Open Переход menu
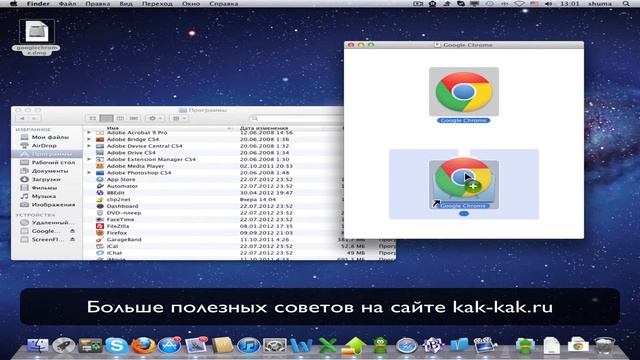Viewport: 640px width, 360px height. [x=157, y=4]
